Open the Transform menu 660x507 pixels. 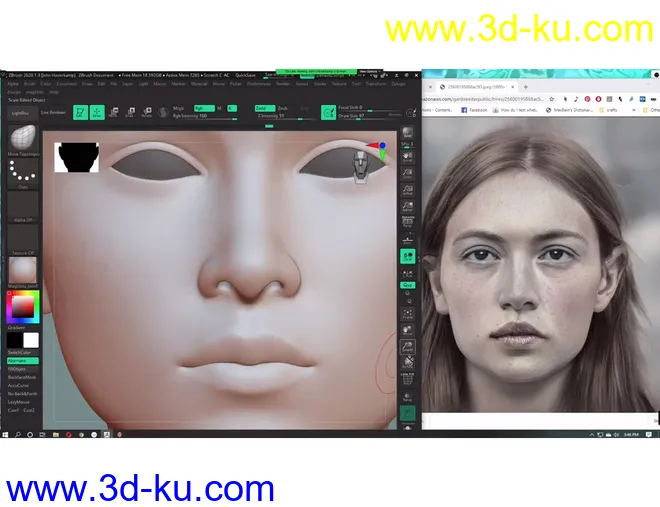(376, 84)
